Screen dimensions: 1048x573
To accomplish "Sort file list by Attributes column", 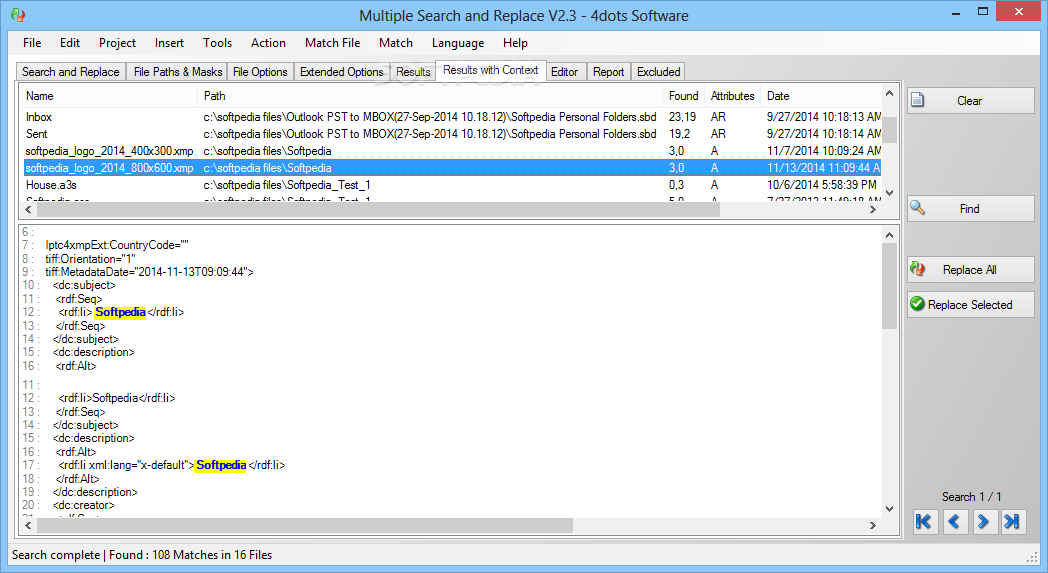I will point(733,96).
